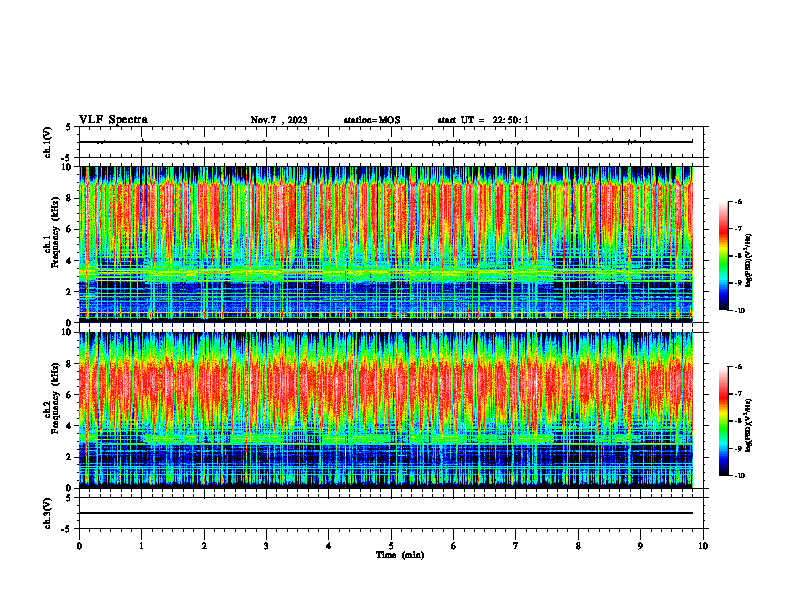This screenshot has width=792, height=612.
Task: Click the ch.3 flat voltage trace panel
Action: [x=391, y=513]
